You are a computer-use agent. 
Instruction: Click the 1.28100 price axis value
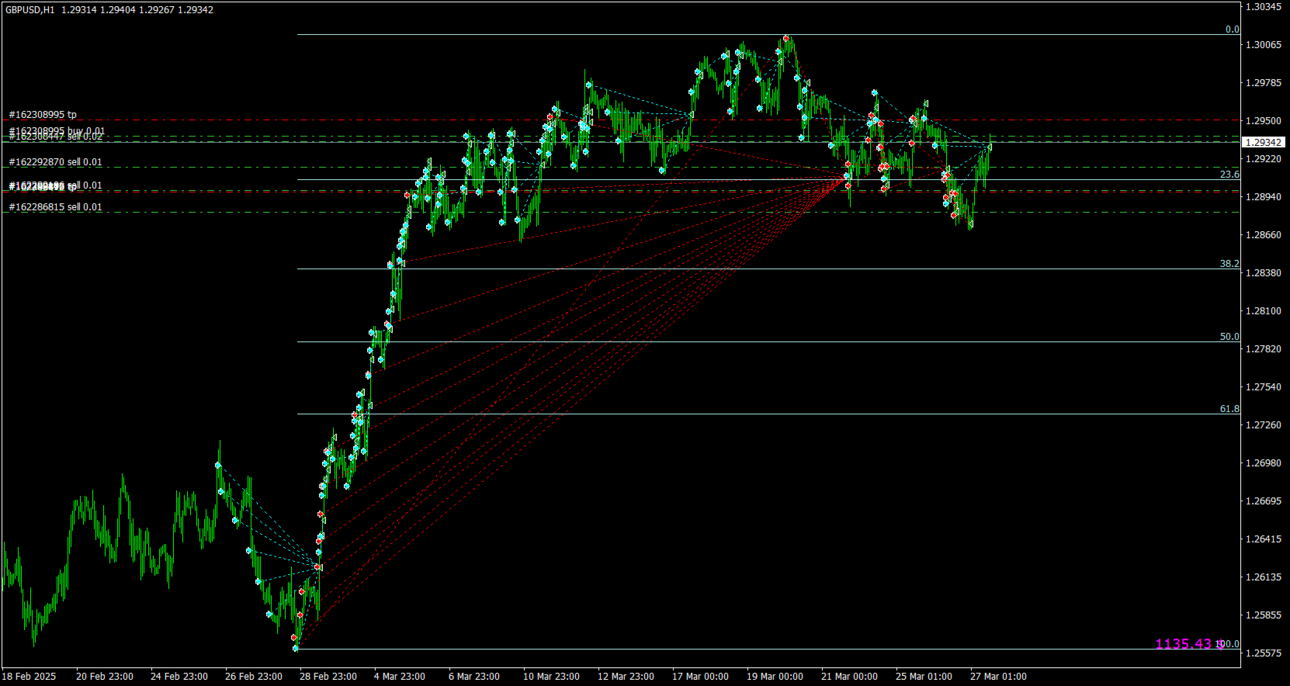point(1264,311)
